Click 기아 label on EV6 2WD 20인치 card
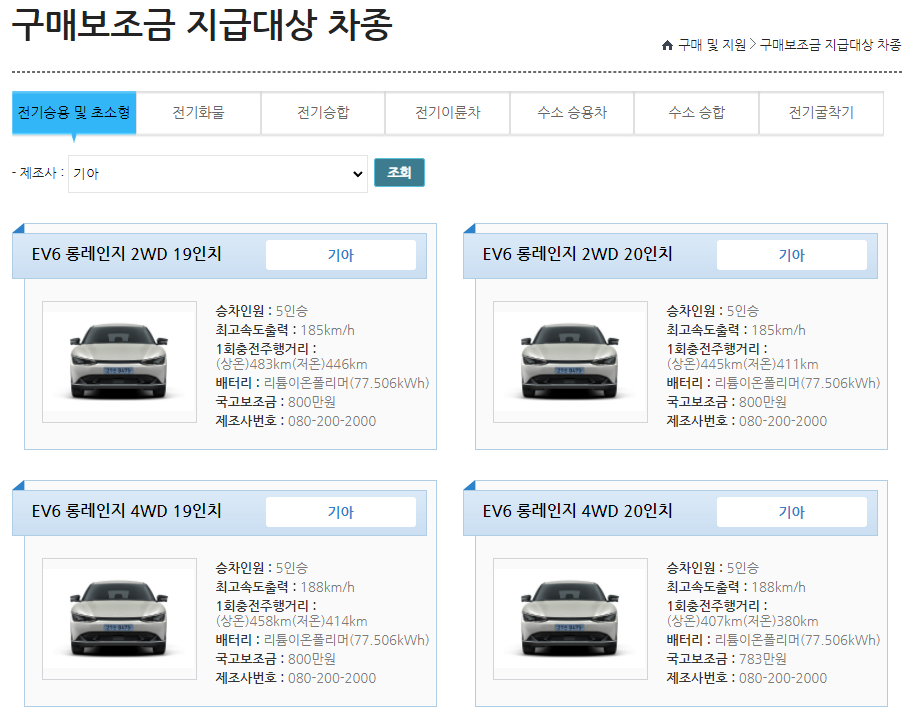 (x=791, y=255)
